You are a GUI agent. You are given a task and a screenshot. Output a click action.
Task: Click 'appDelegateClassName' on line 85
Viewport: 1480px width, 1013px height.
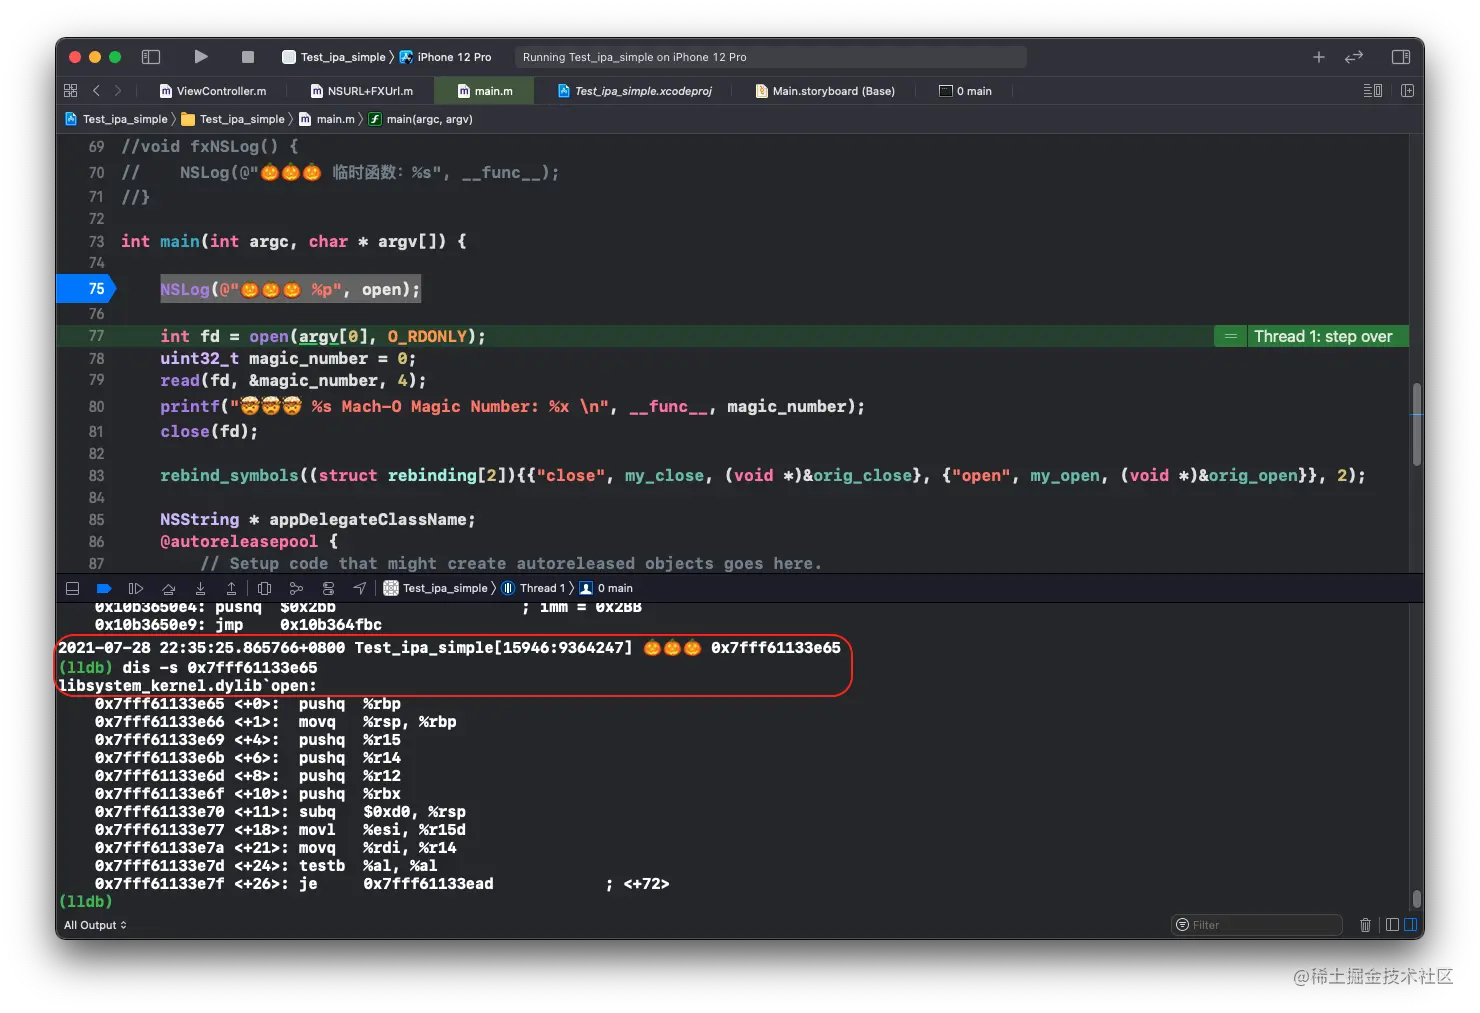point(368,520)
